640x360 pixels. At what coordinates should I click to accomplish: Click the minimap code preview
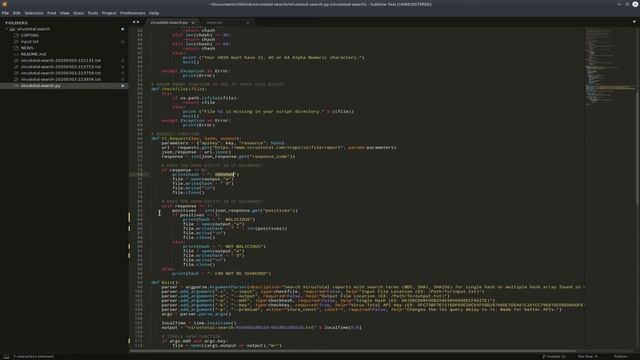pos(610,67)
